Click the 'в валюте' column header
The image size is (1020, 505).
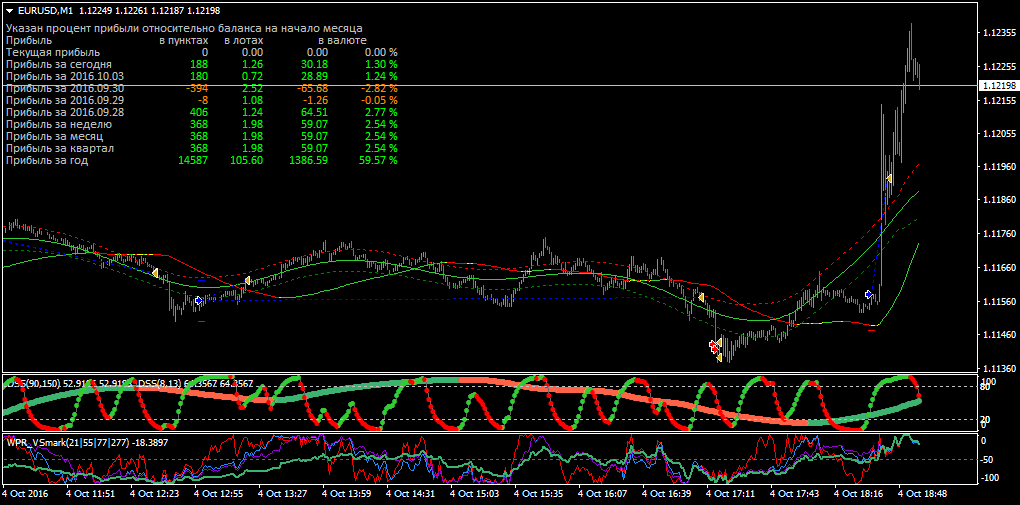[x=342, y=40]
